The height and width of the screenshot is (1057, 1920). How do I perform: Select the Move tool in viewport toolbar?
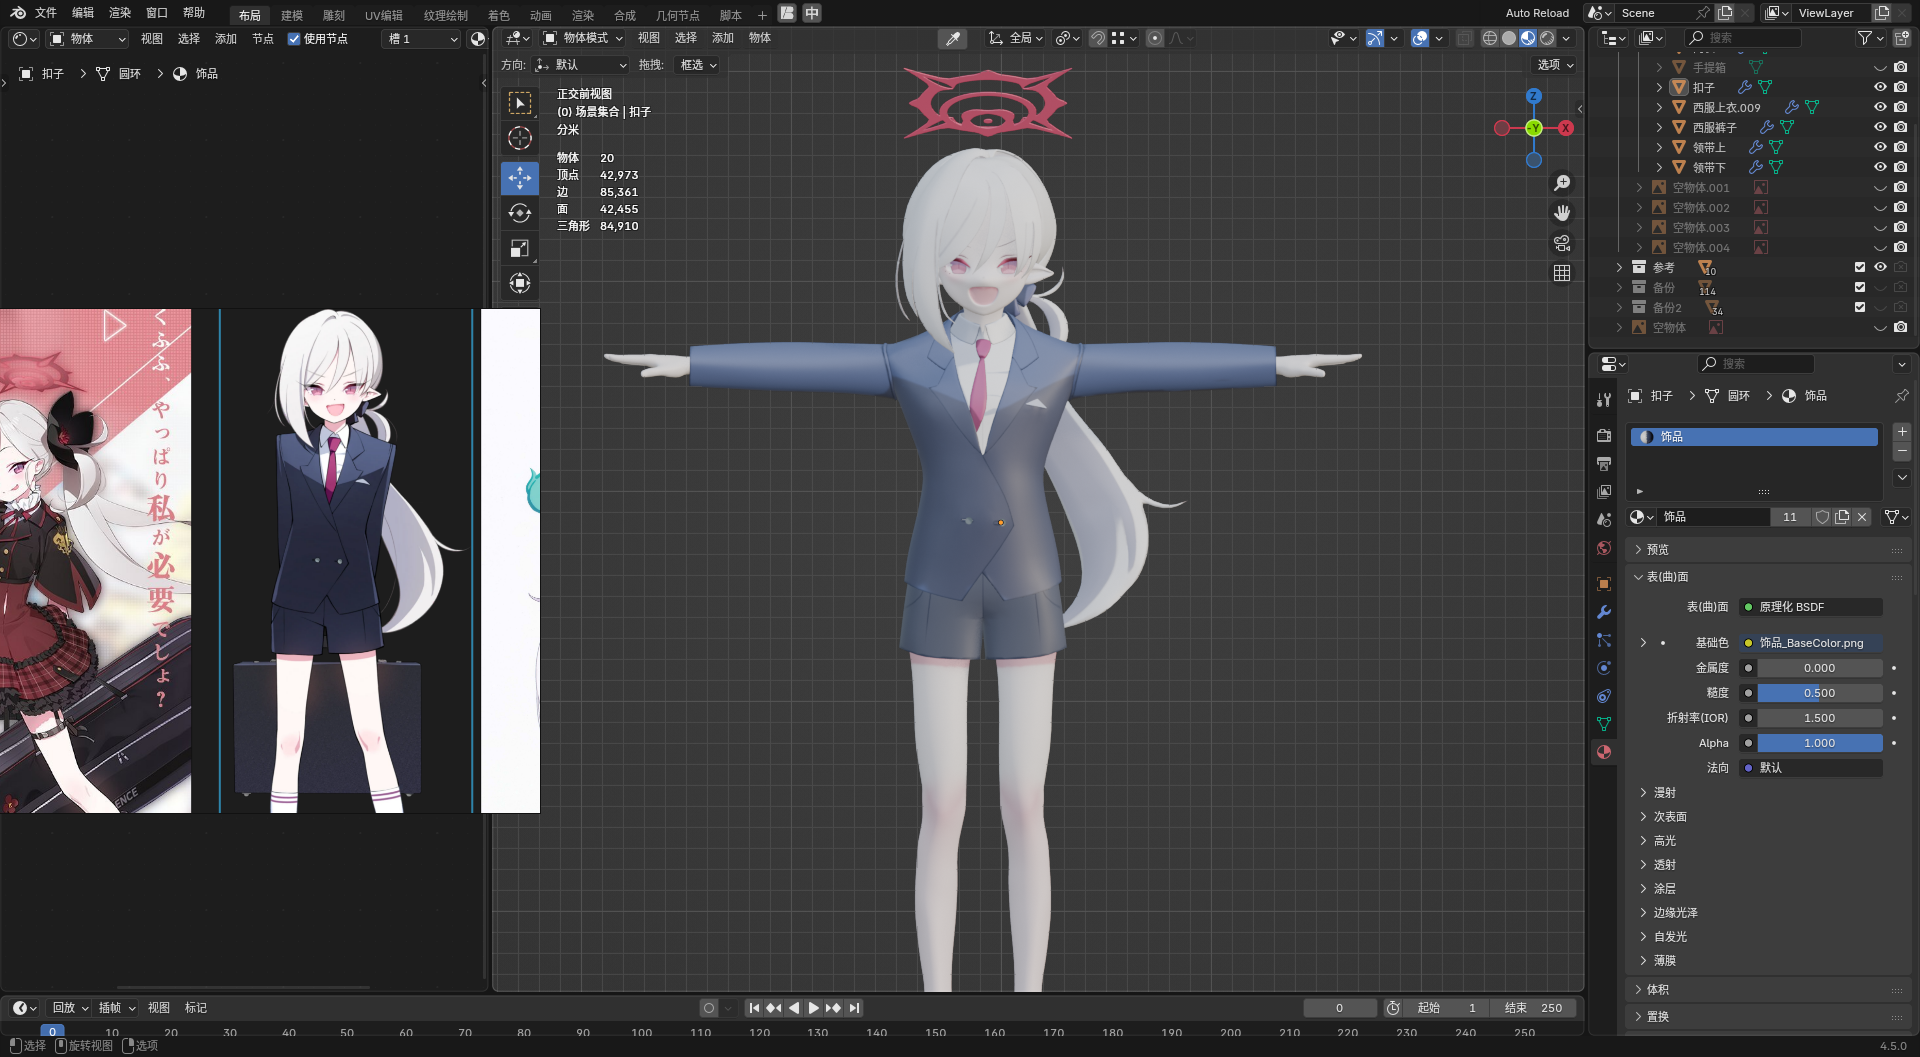(519, 178)
